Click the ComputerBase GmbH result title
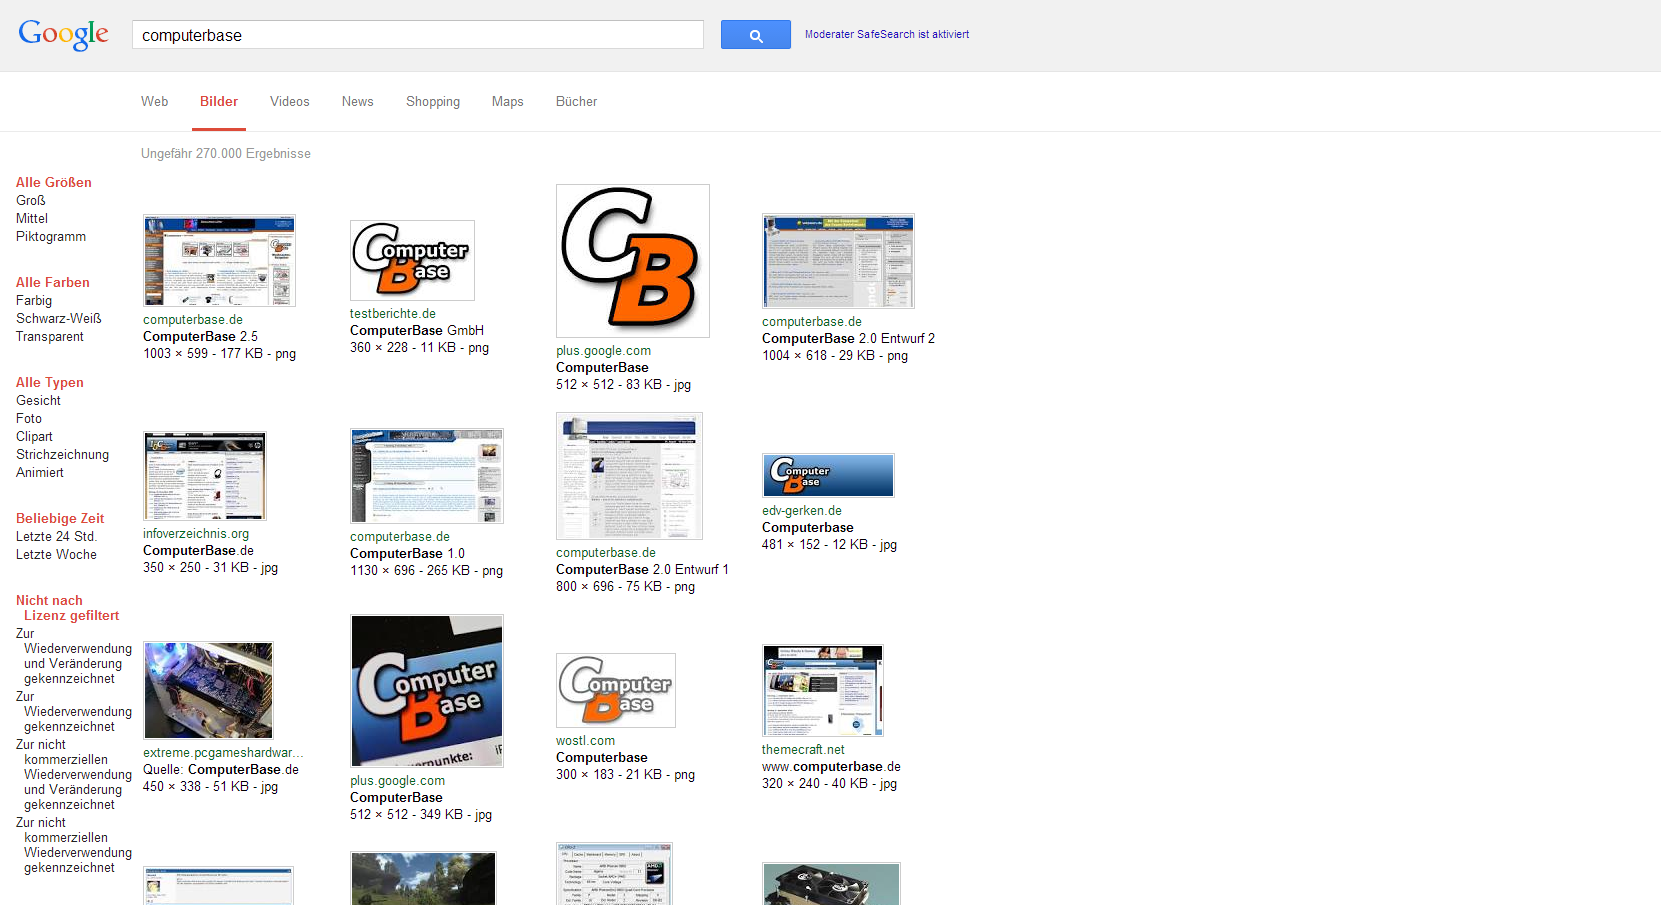The image size is (1661, 905). pyautogui.click(x=417, y=331)
